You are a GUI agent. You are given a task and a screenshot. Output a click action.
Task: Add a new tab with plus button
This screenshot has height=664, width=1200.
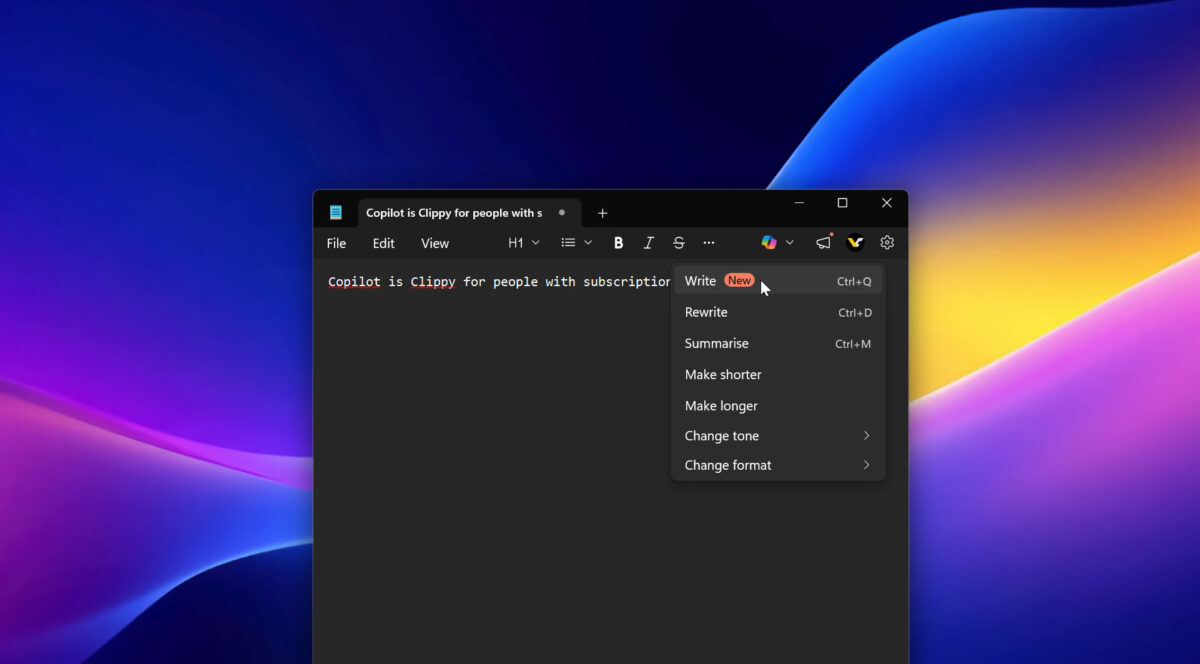(x=602, y=213)
